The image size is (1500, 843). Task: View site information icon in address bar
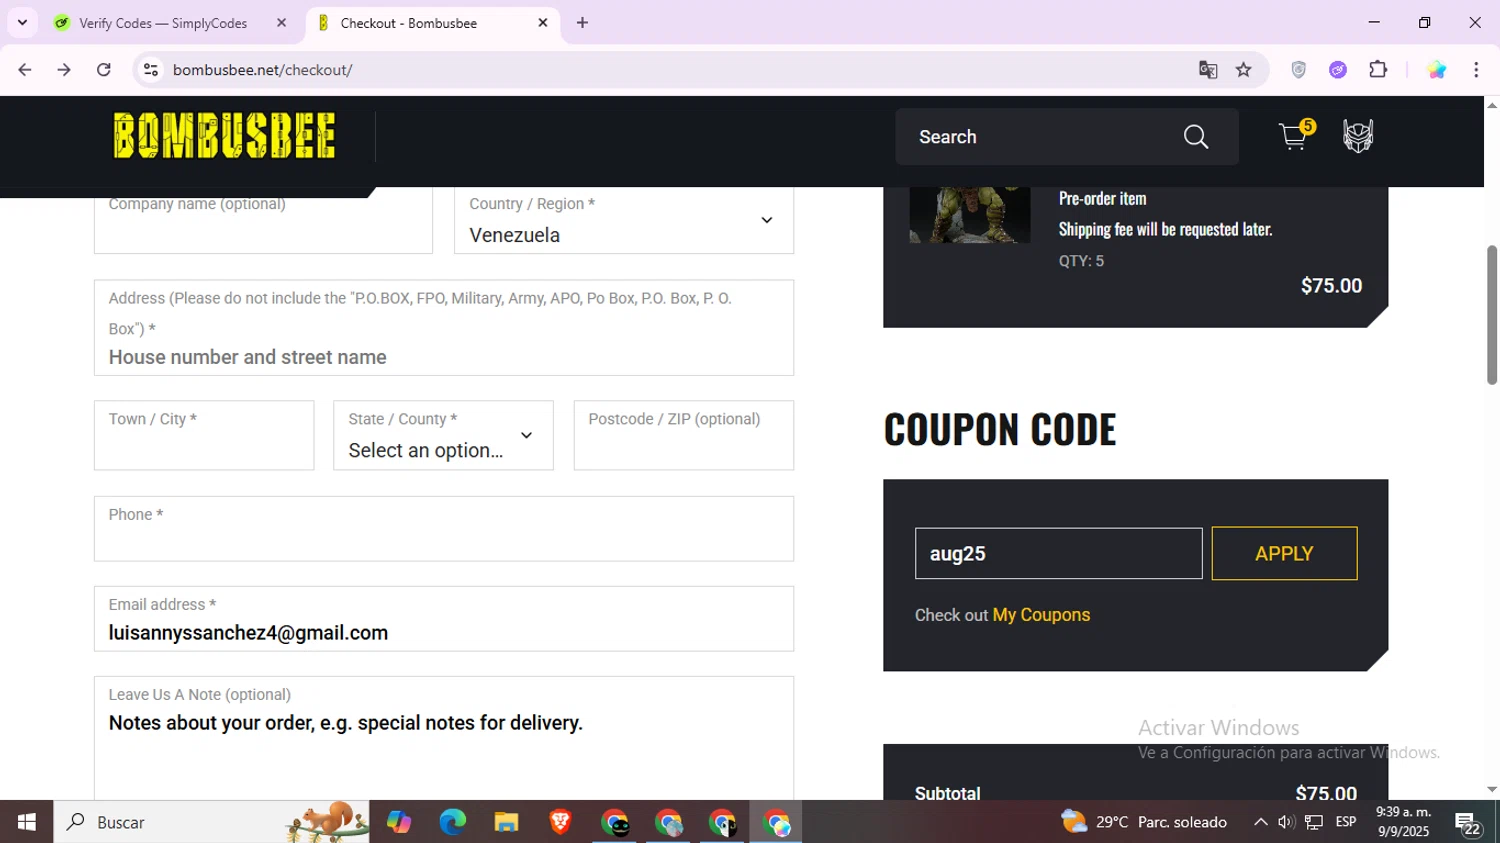[151, 70]
